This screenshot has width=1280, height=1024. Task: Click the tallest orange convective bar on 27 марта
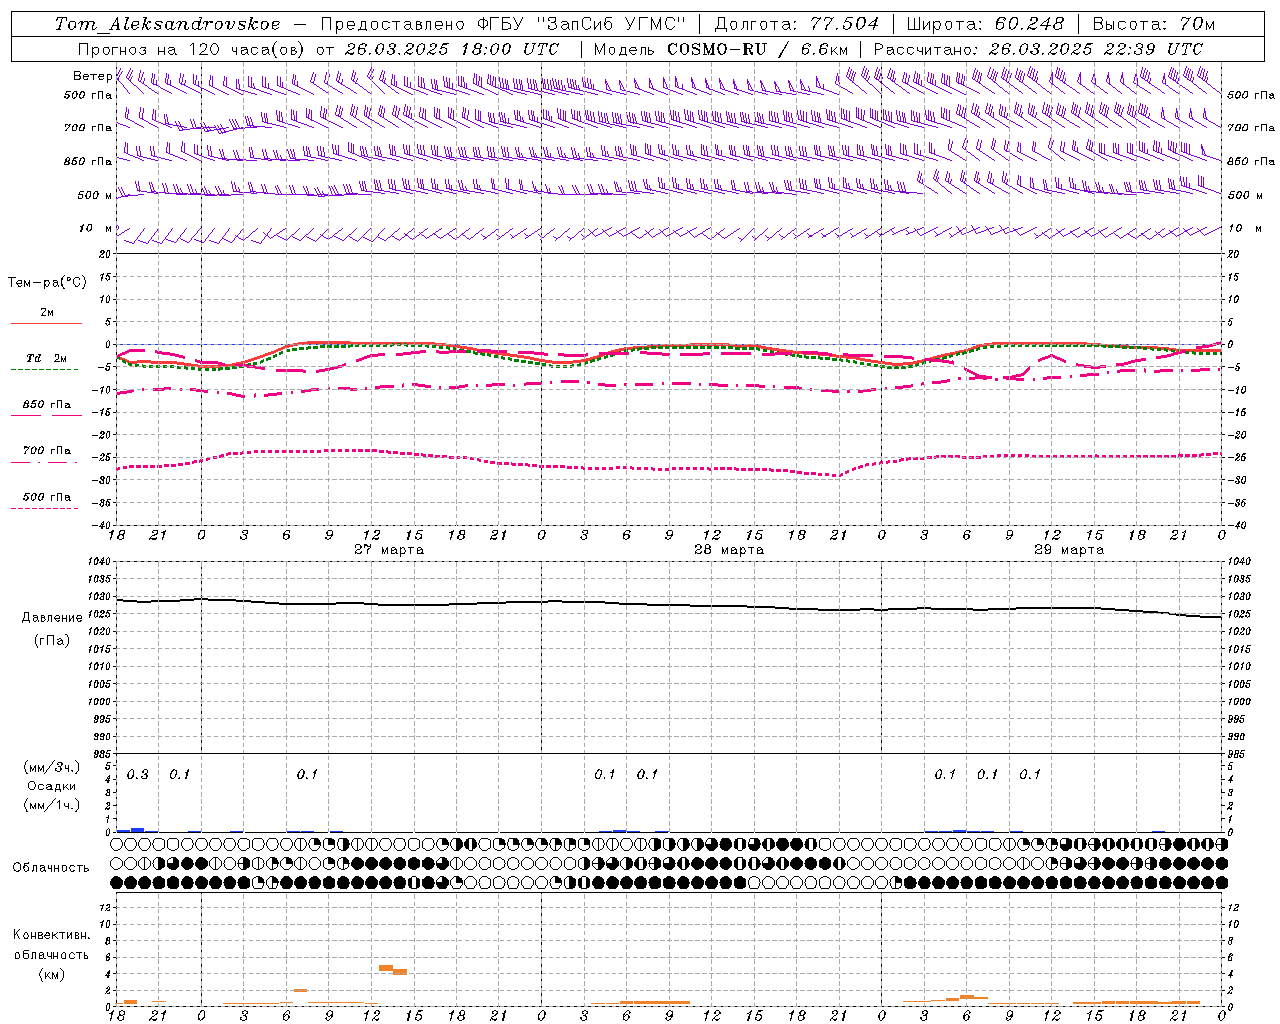386,967
